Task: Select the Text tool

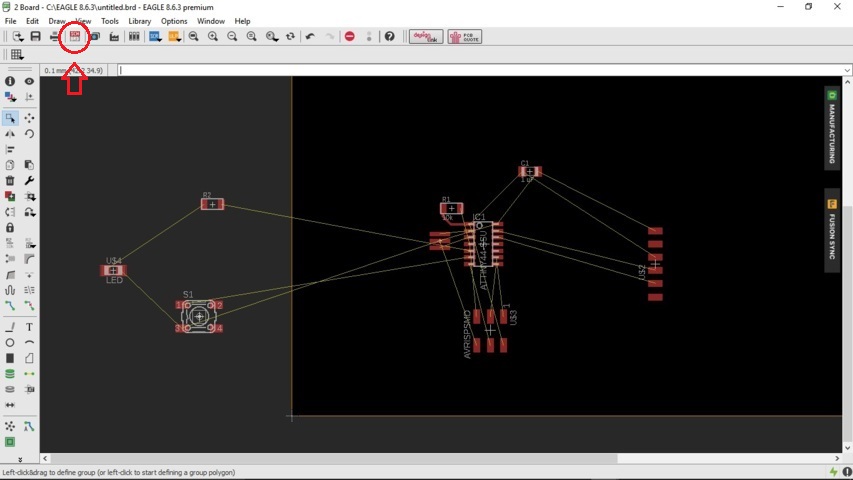Action: click(29, 327)
